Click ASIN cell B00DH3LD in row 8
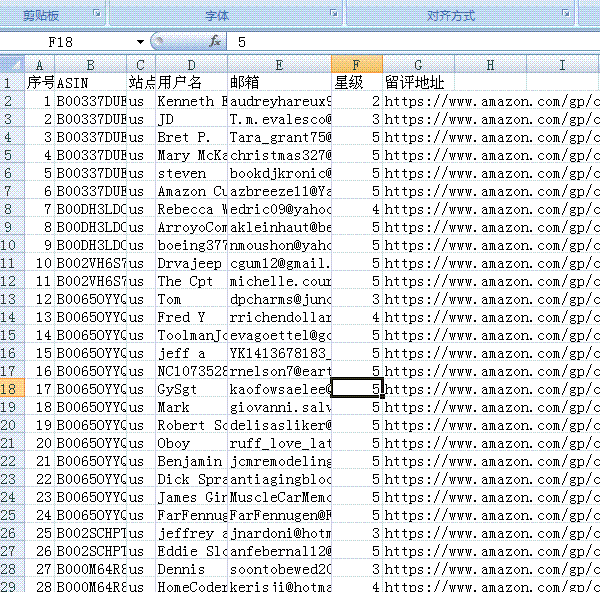 click(x=91, y=209)
